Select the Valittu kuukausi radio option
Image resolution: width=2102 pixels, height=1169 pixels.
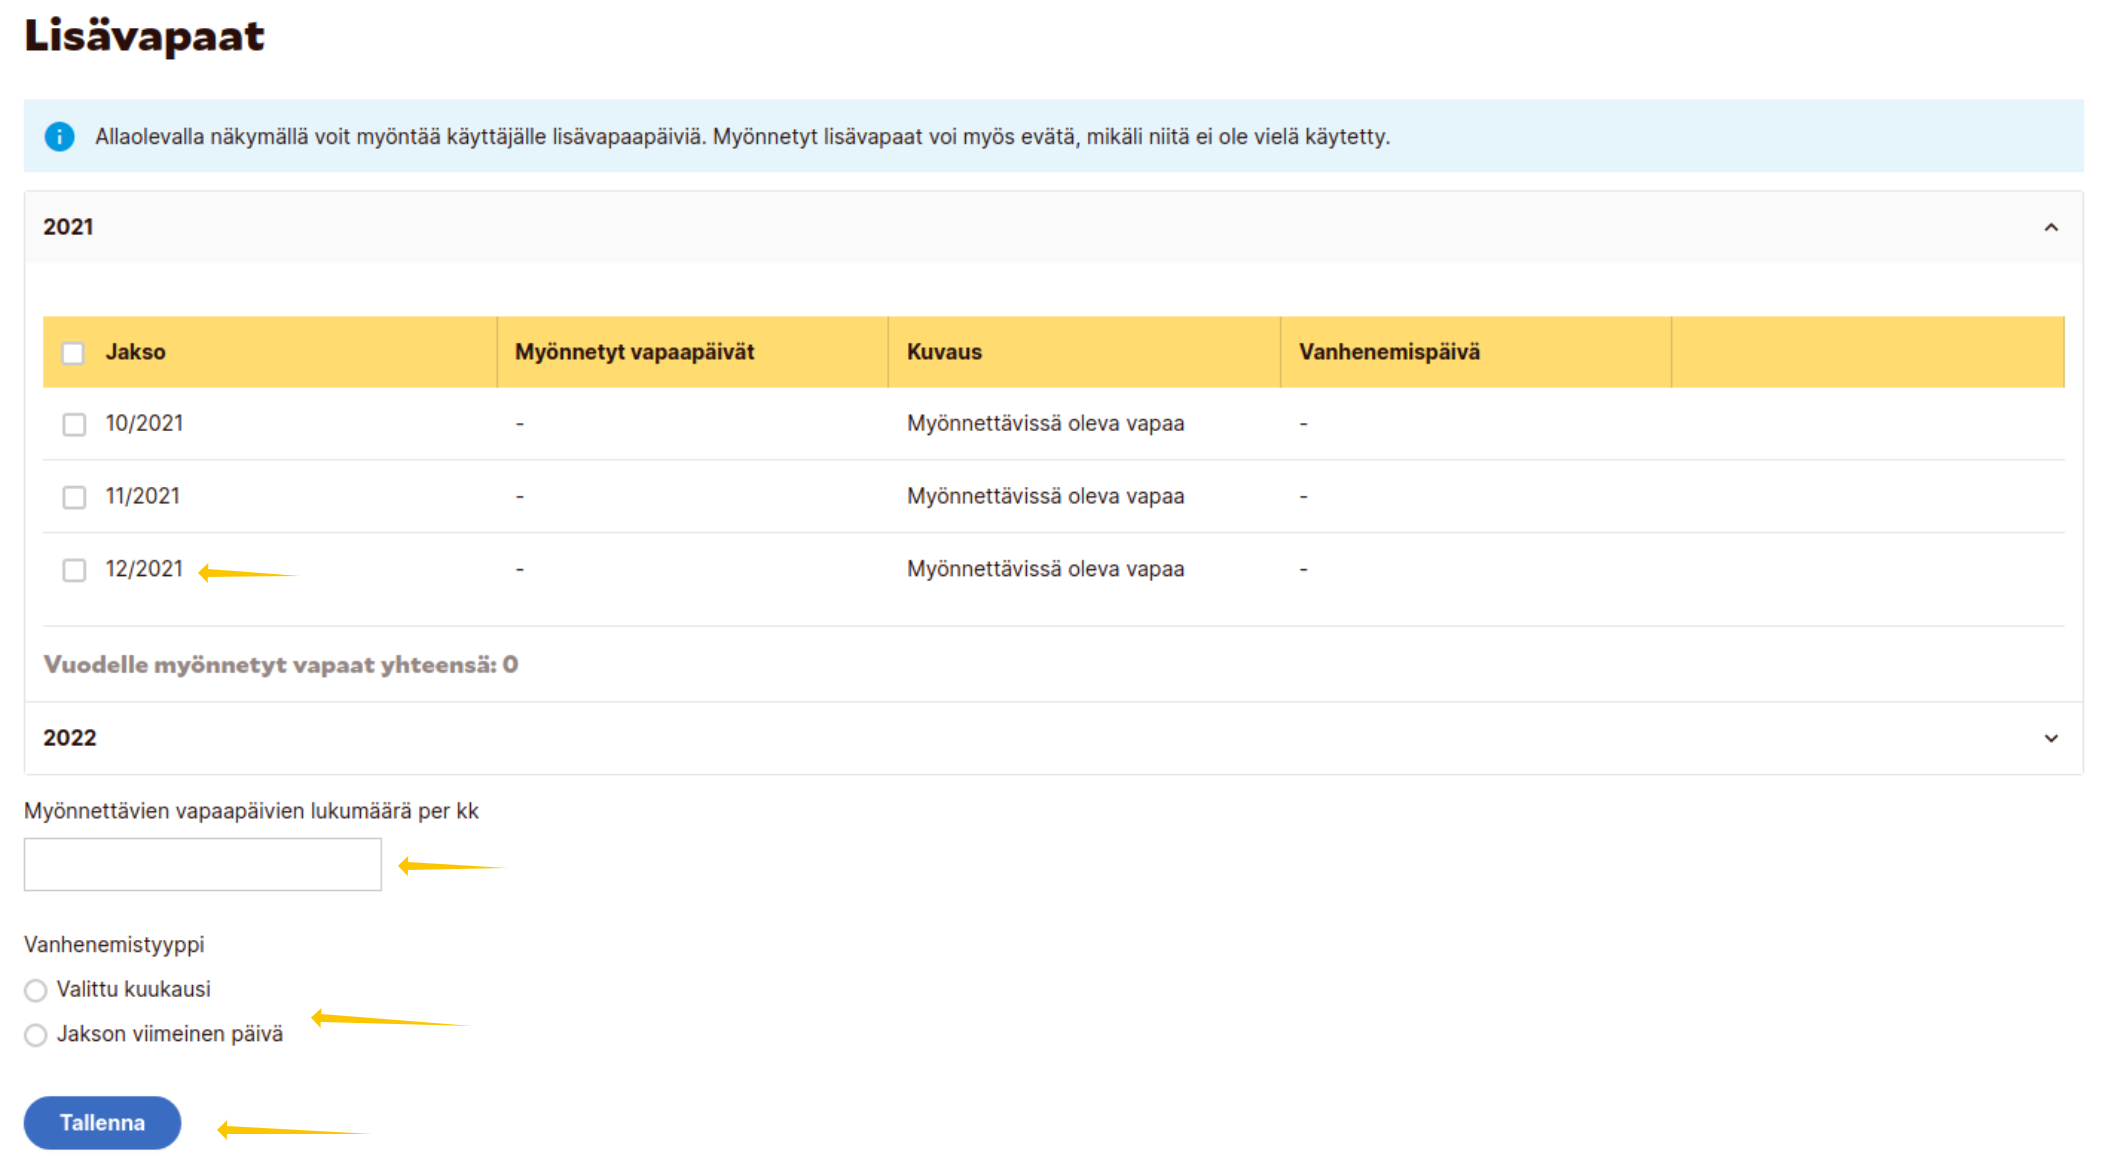pos(36,990)
